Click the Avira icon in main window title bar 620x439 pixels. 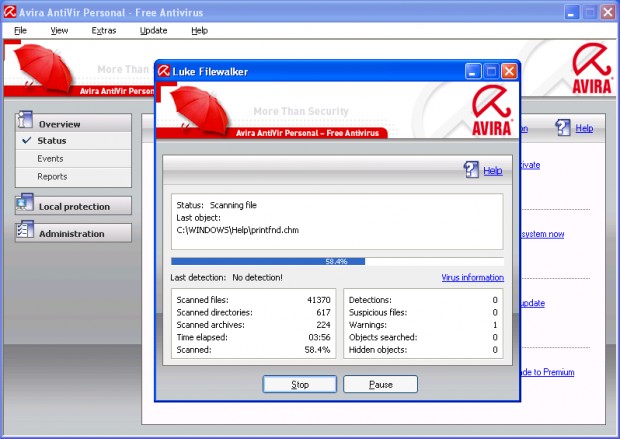pos(9,12)
